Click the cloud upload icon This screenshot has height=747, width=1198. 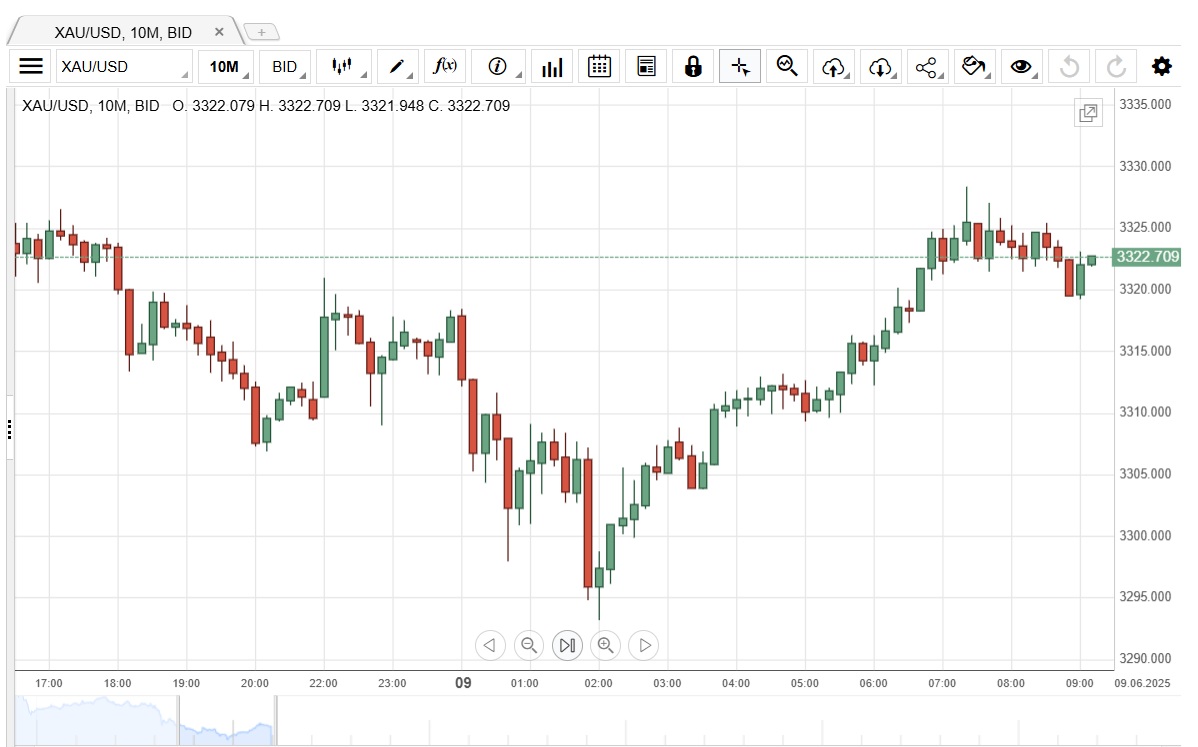pyautogui.click(x=833, y=67)
